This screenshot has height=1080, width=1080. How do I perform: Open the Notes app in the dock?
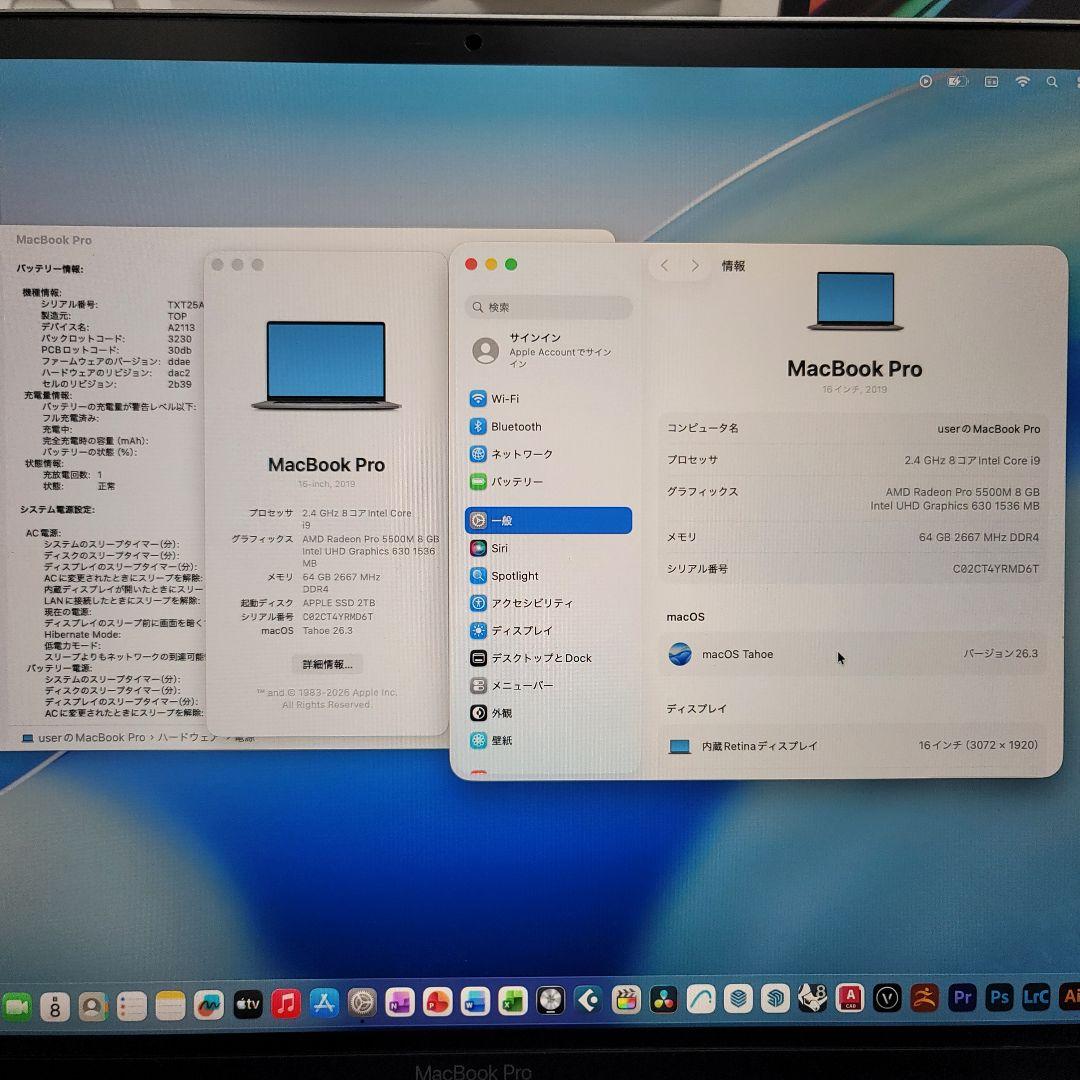[x=170, y=1006]
